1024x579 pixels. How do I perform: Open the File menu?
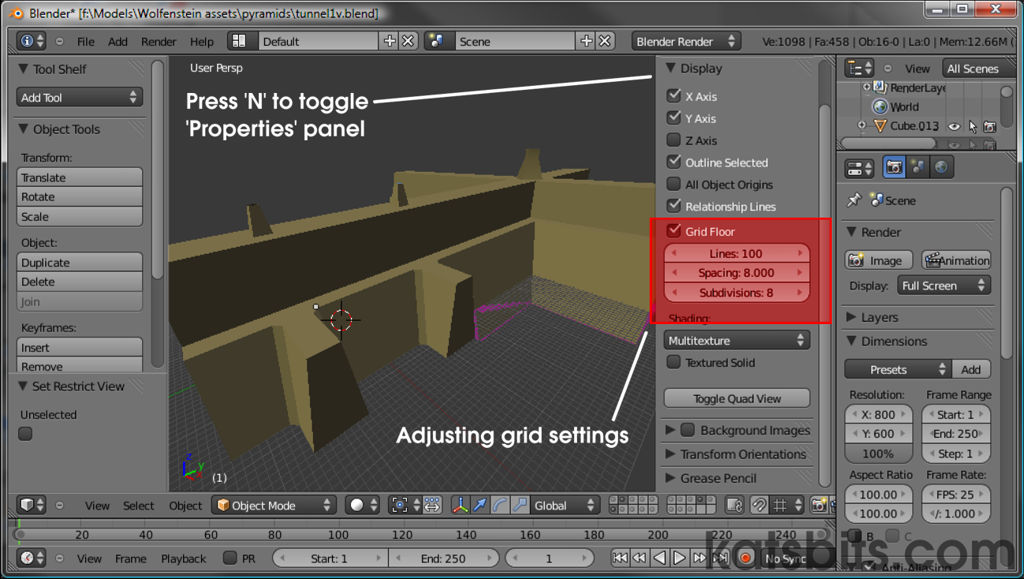coord(86,41)
